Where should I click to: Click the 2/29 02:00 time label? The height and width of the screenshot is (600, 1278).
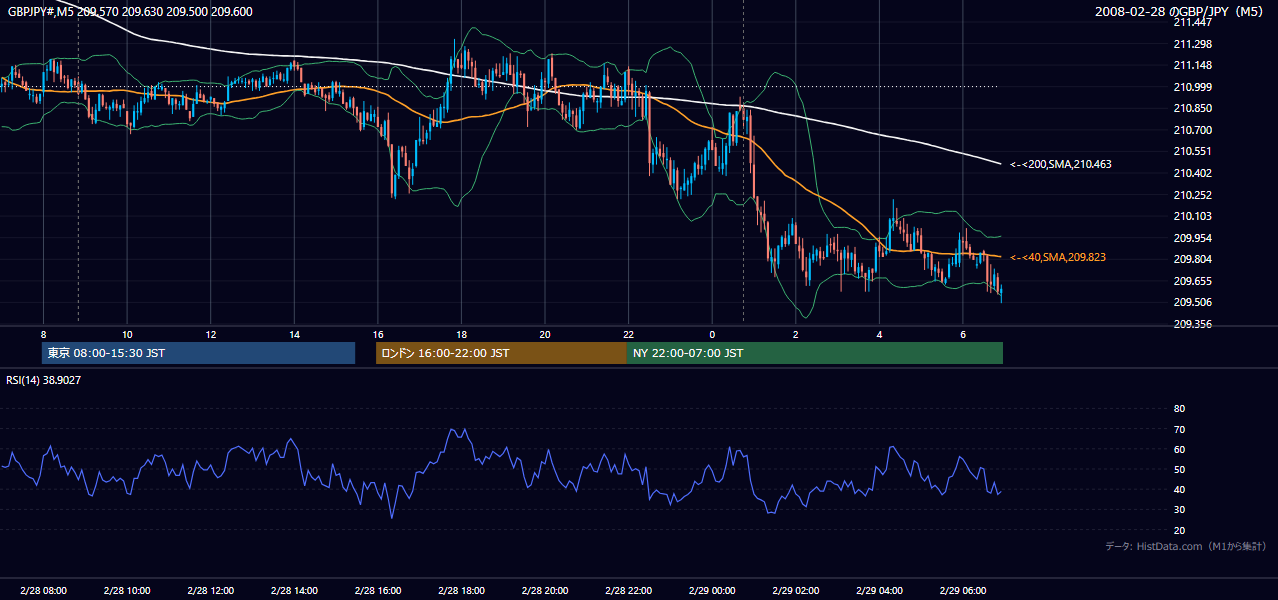click(x=795, y=591)
